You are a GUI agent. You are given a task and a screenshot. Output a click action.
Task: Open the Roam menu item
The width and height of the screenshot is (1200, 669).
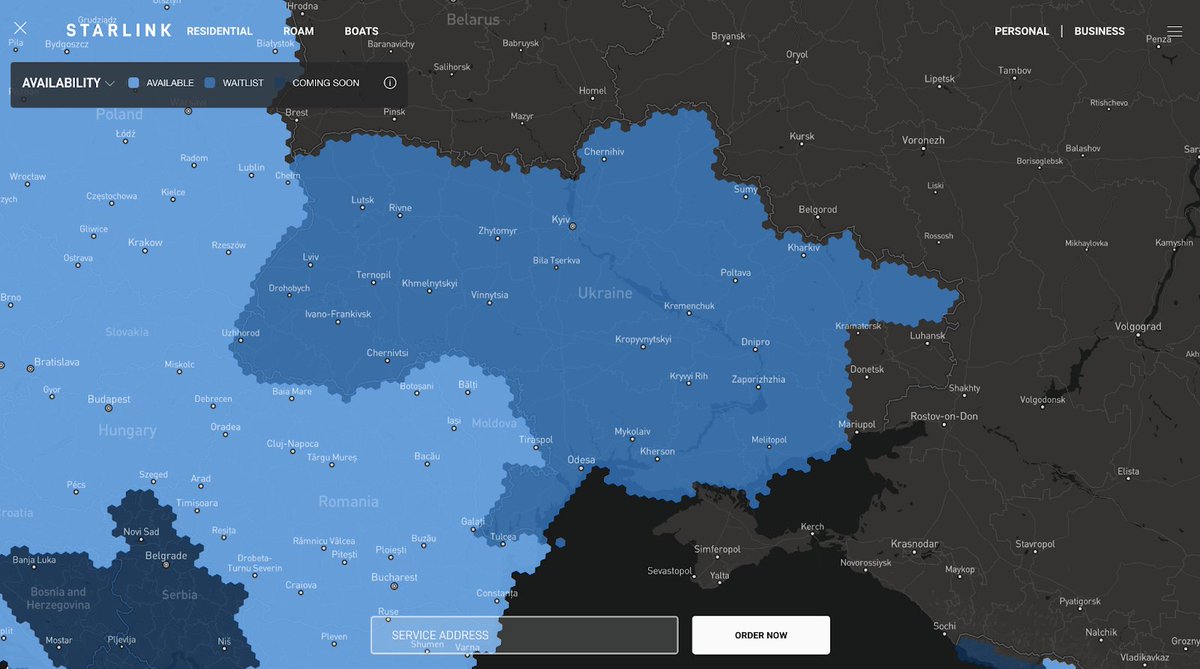click(298, 31)
